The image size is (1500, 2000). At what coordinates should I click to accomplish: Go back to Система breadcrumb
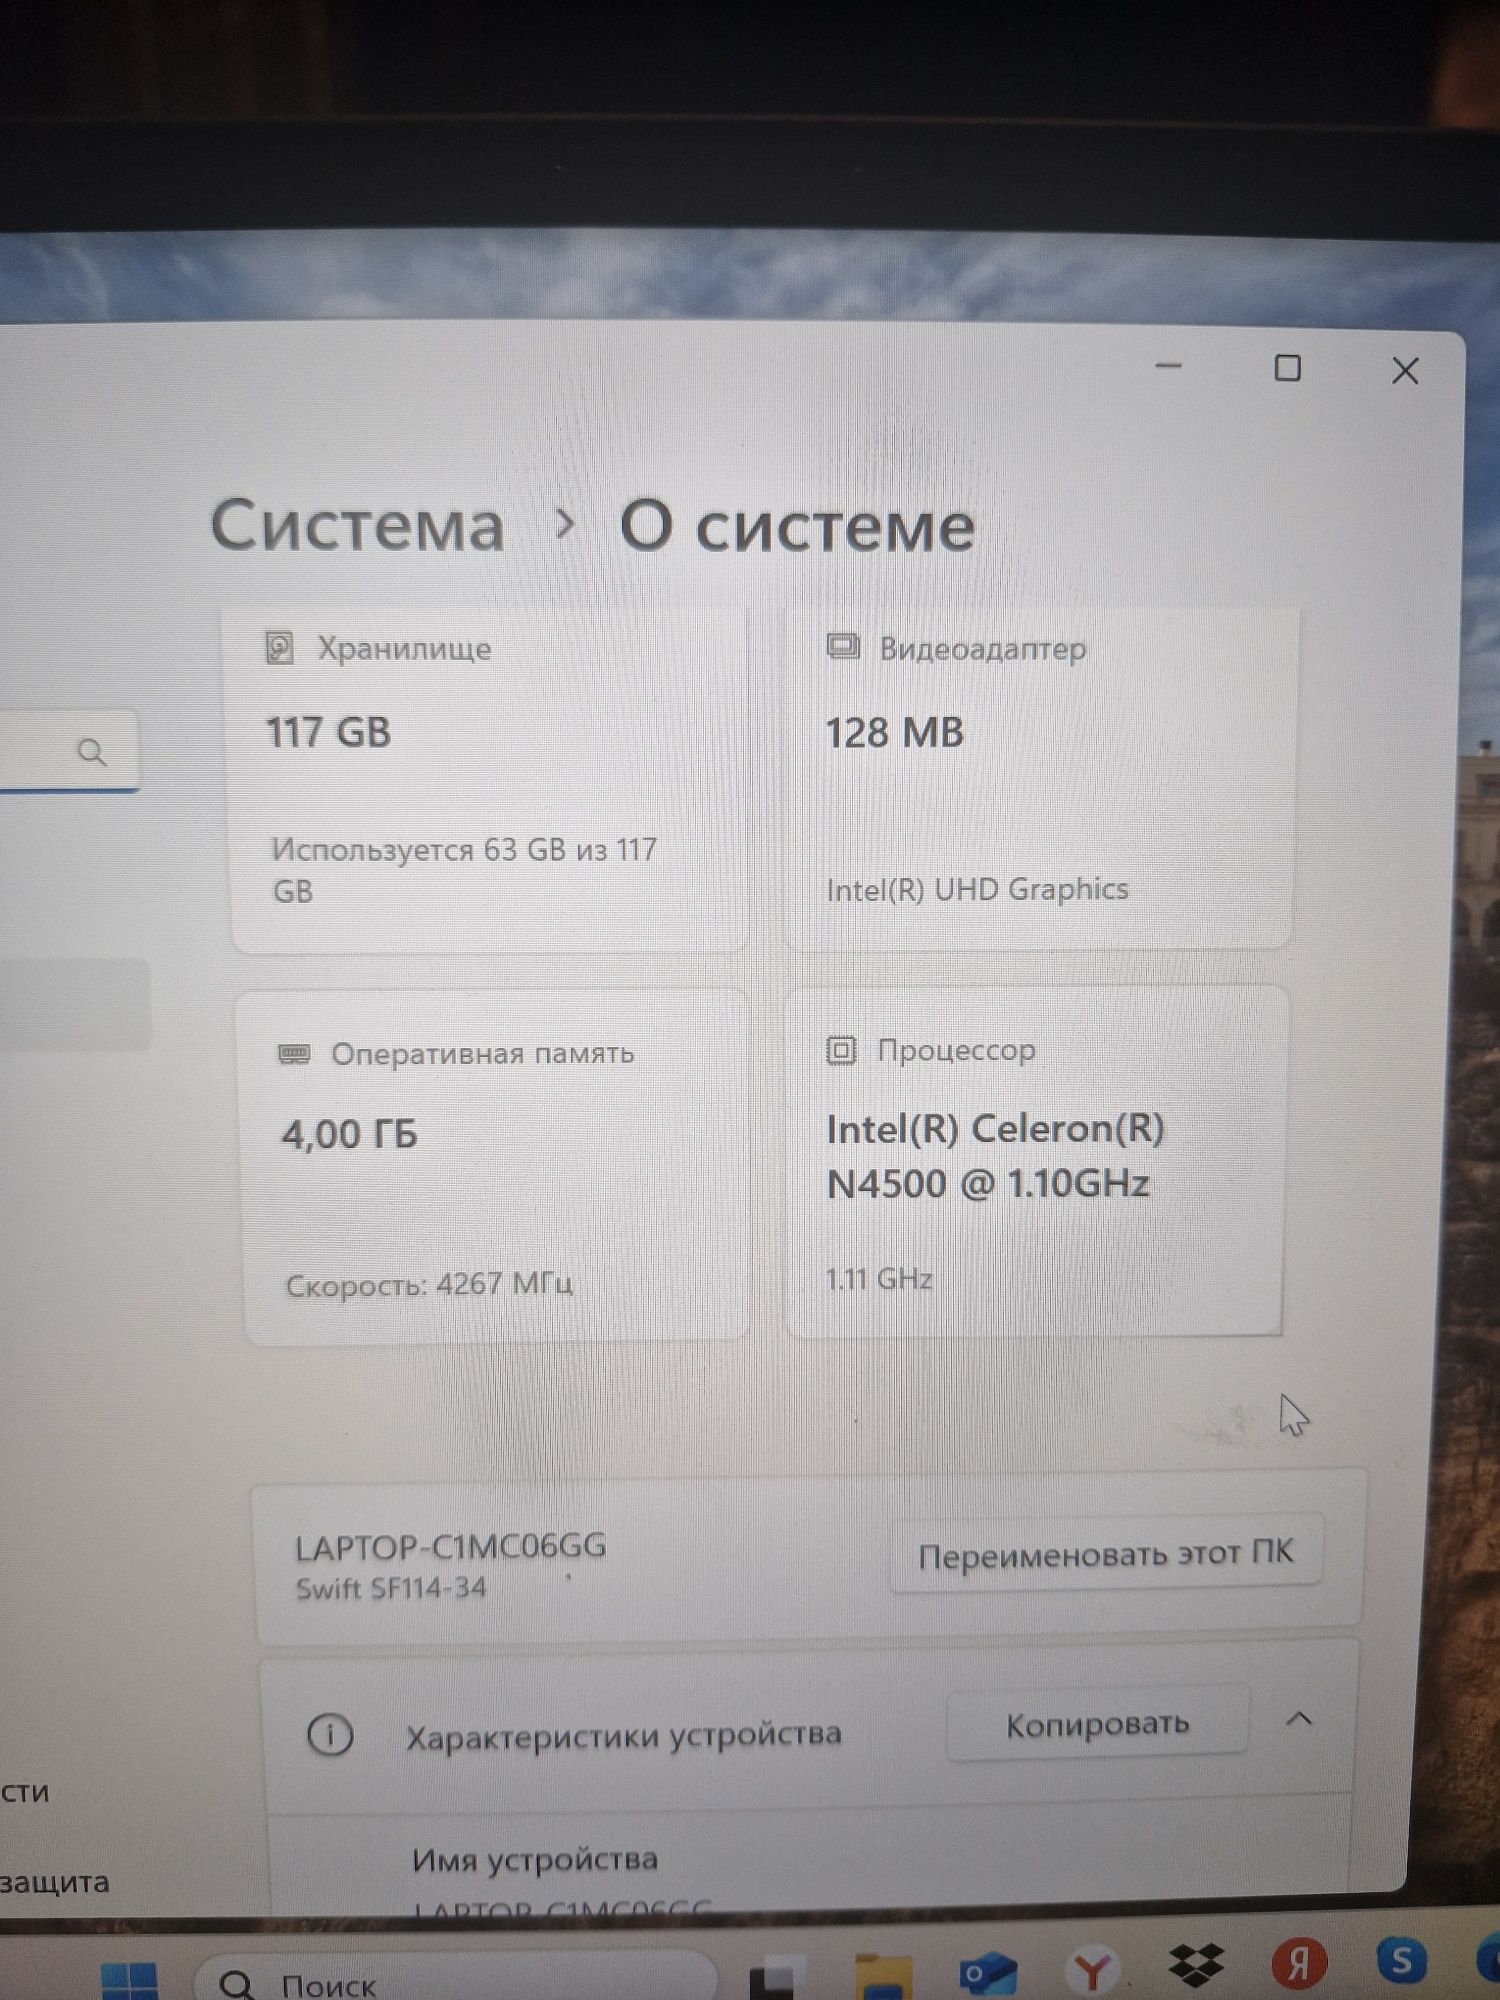pos(357,526)
